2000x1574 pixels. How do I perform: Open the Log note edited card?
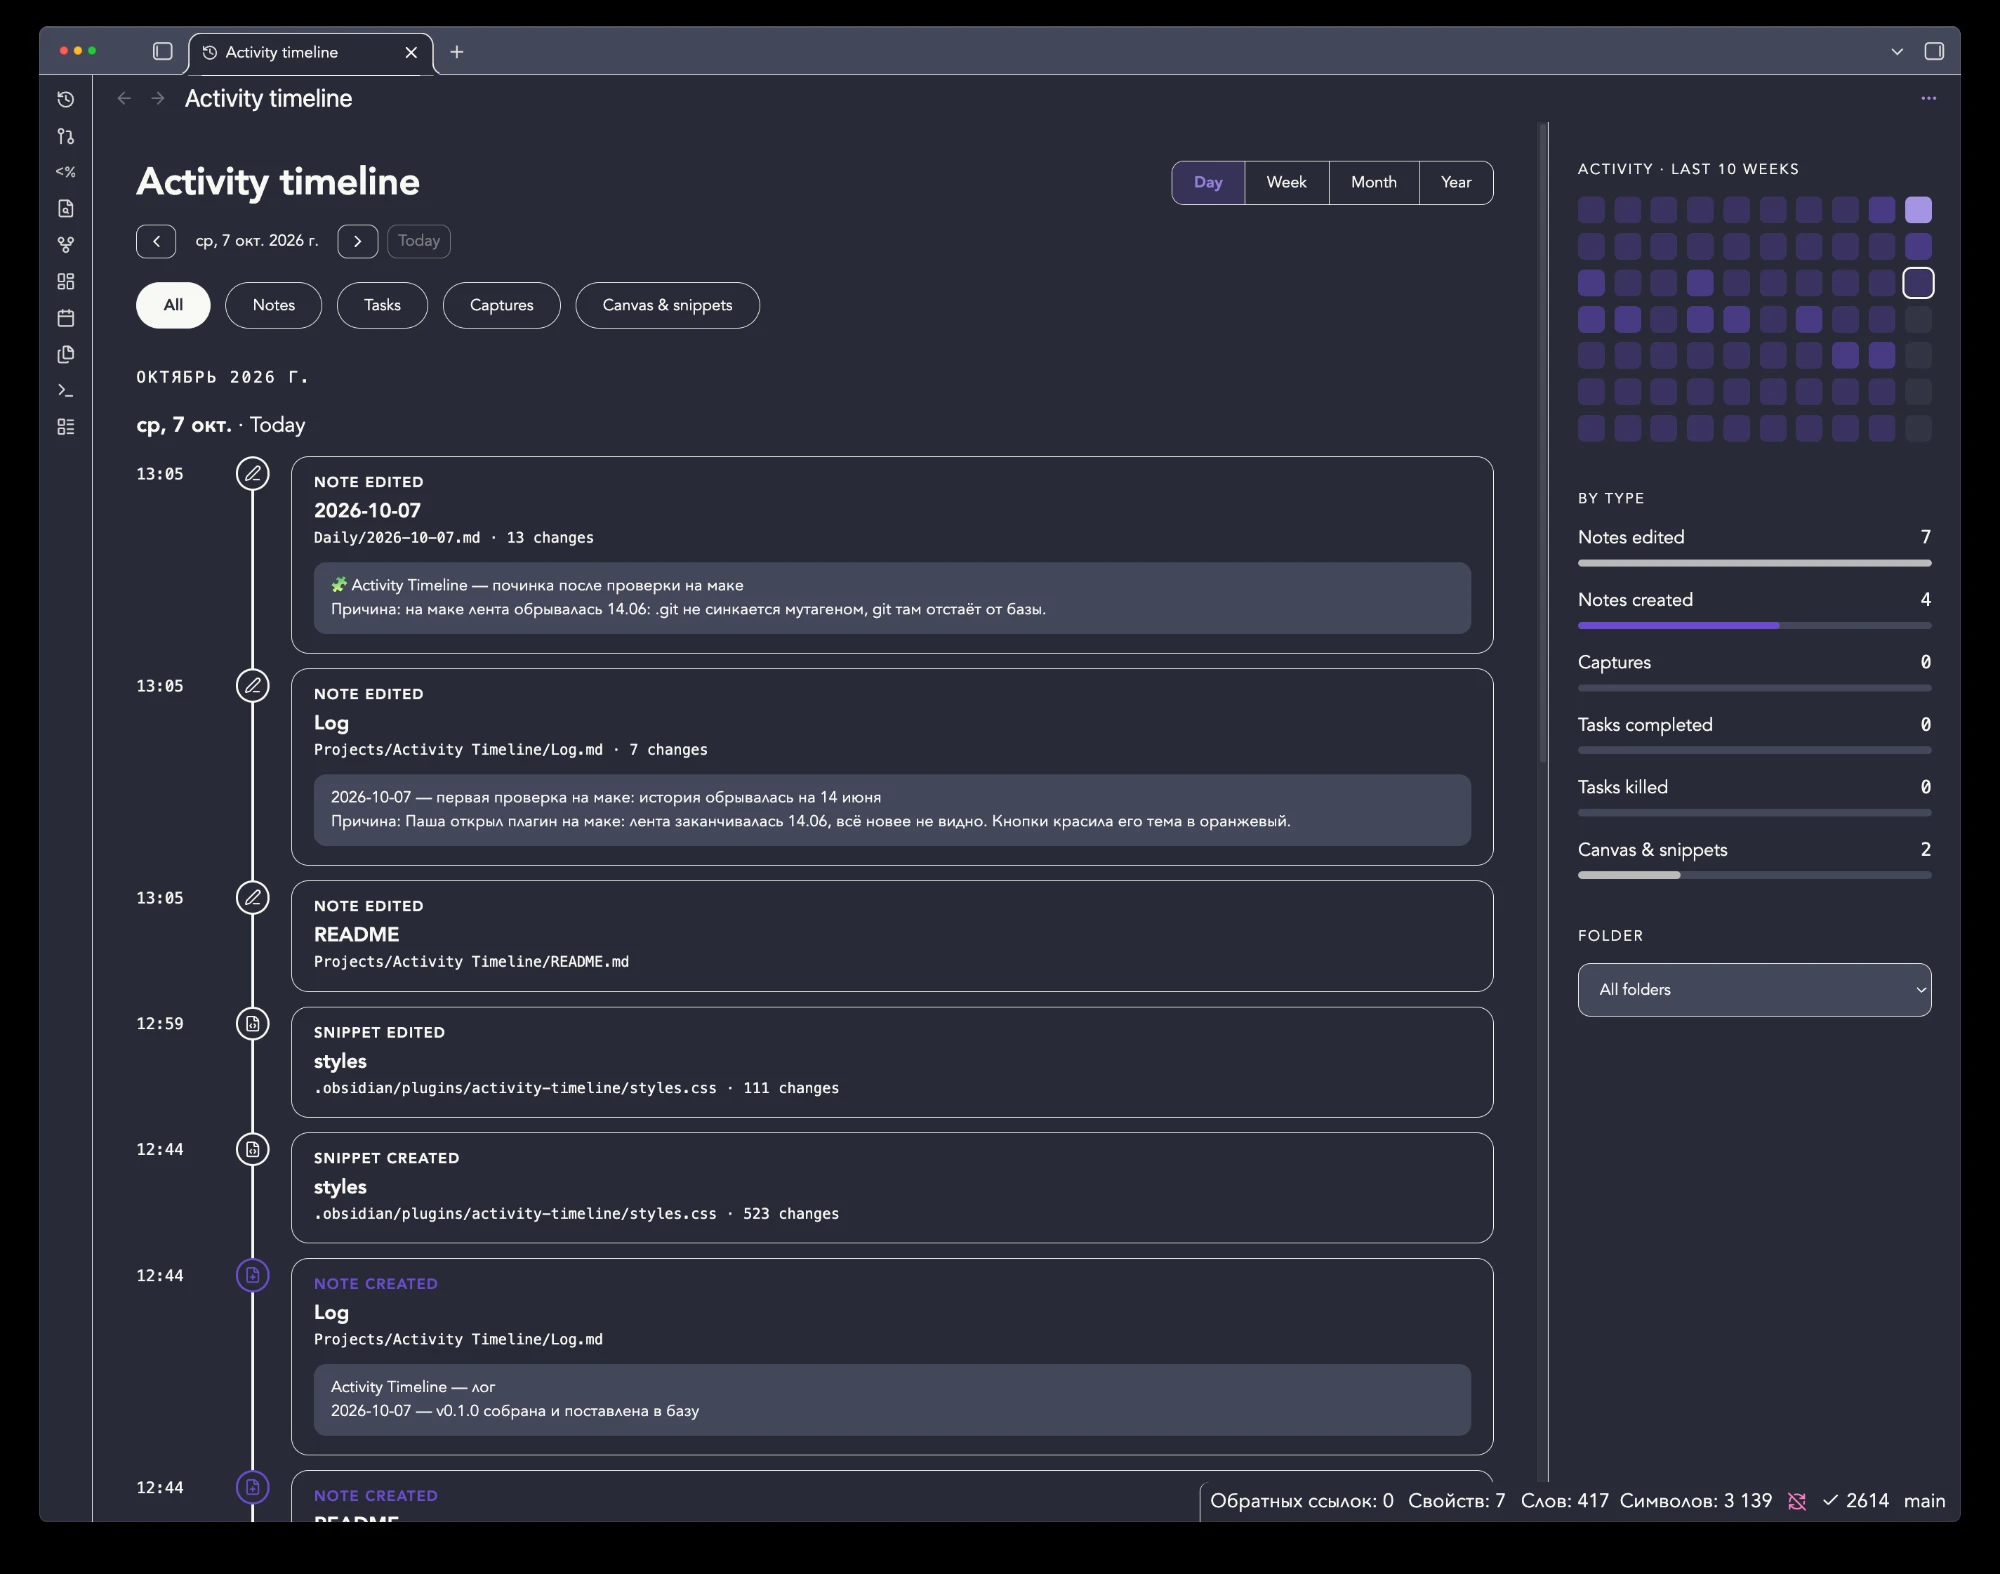click(x=892, y=767)
